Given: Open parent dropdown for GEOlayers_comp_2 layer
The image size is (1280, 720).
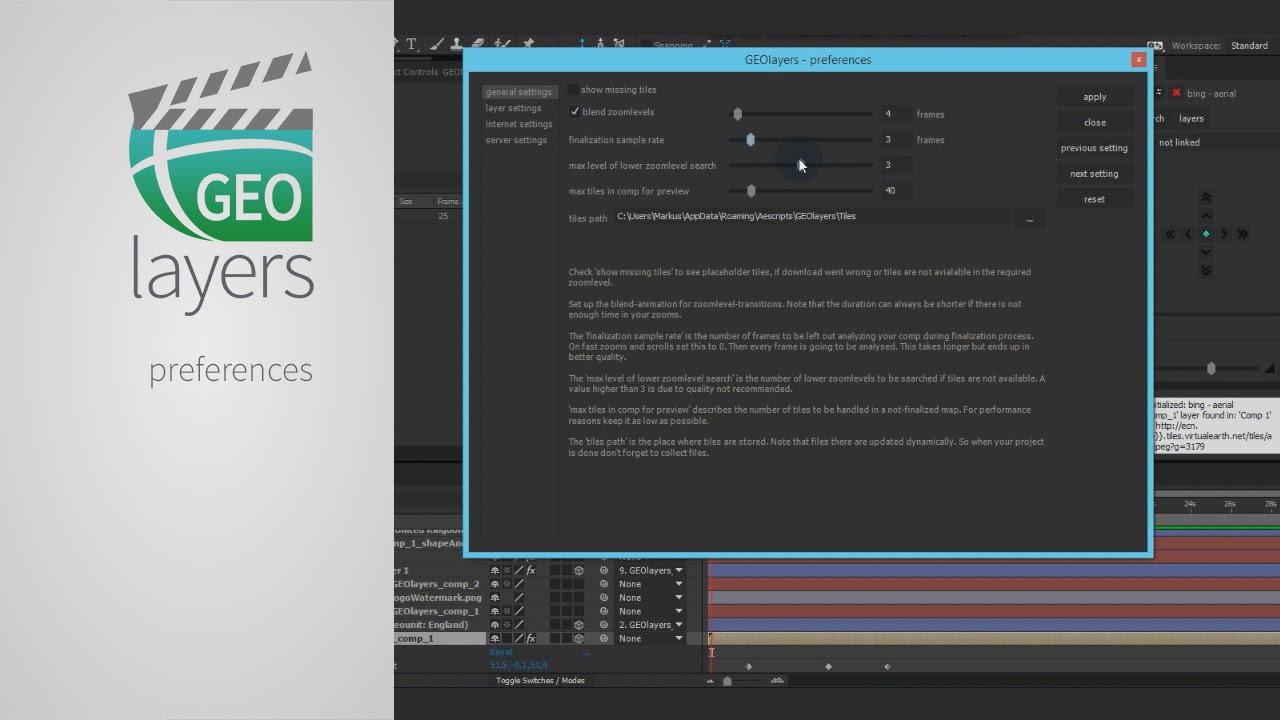Looking at the screenshot, I should (x=651, y=584).
